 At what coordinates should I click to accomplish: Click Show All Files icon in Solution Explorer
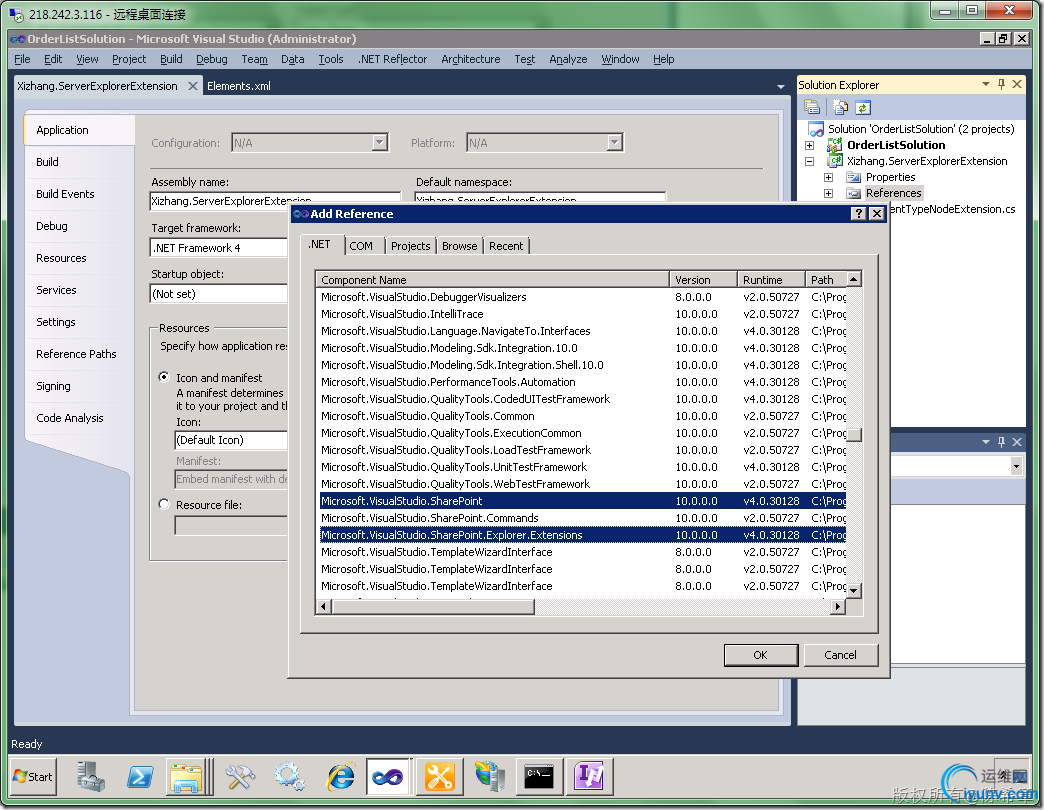pos(840,107)
